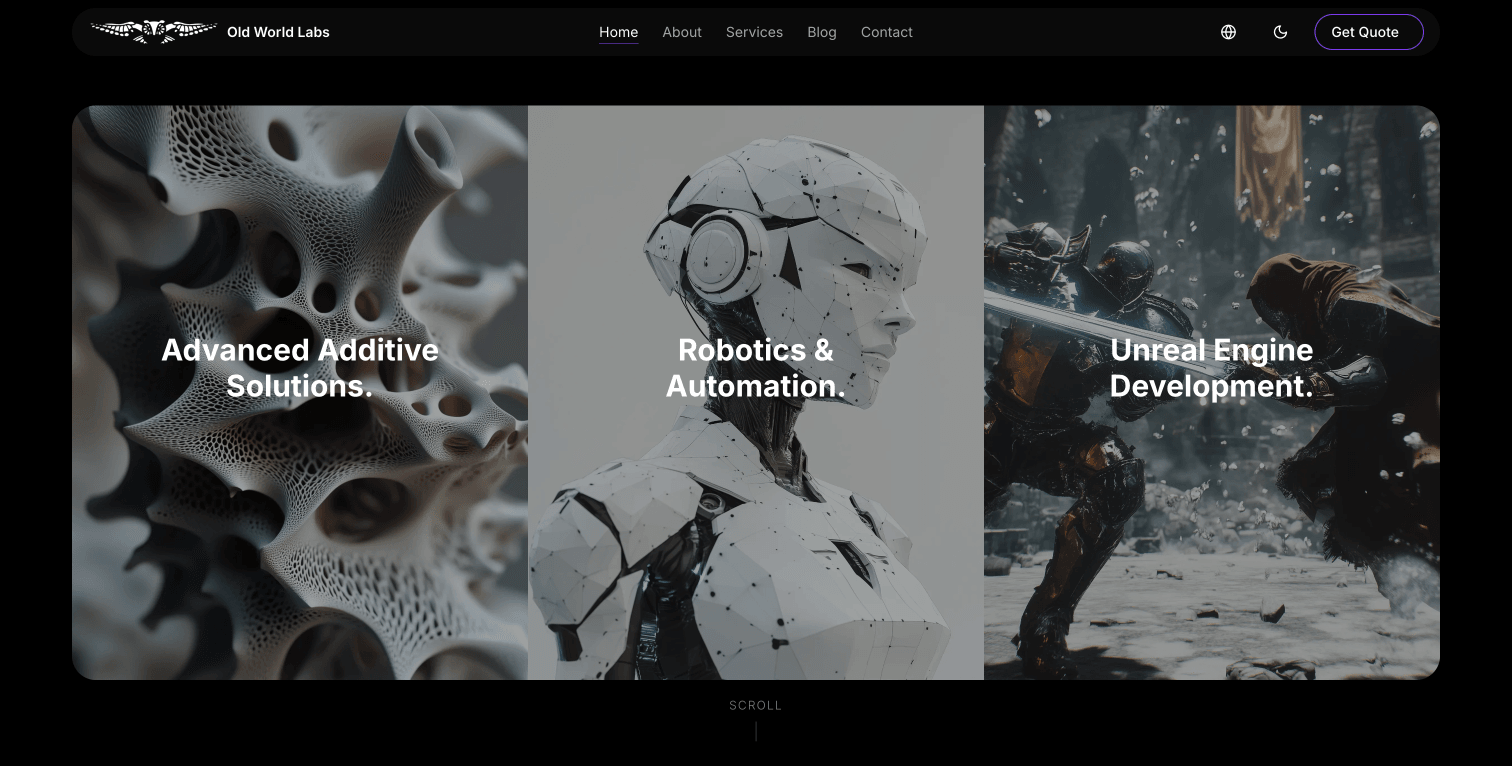1512x766 pixels.
Task: Select the About tab in navigation
Action: pyautogui.click(x=682, y=32)
